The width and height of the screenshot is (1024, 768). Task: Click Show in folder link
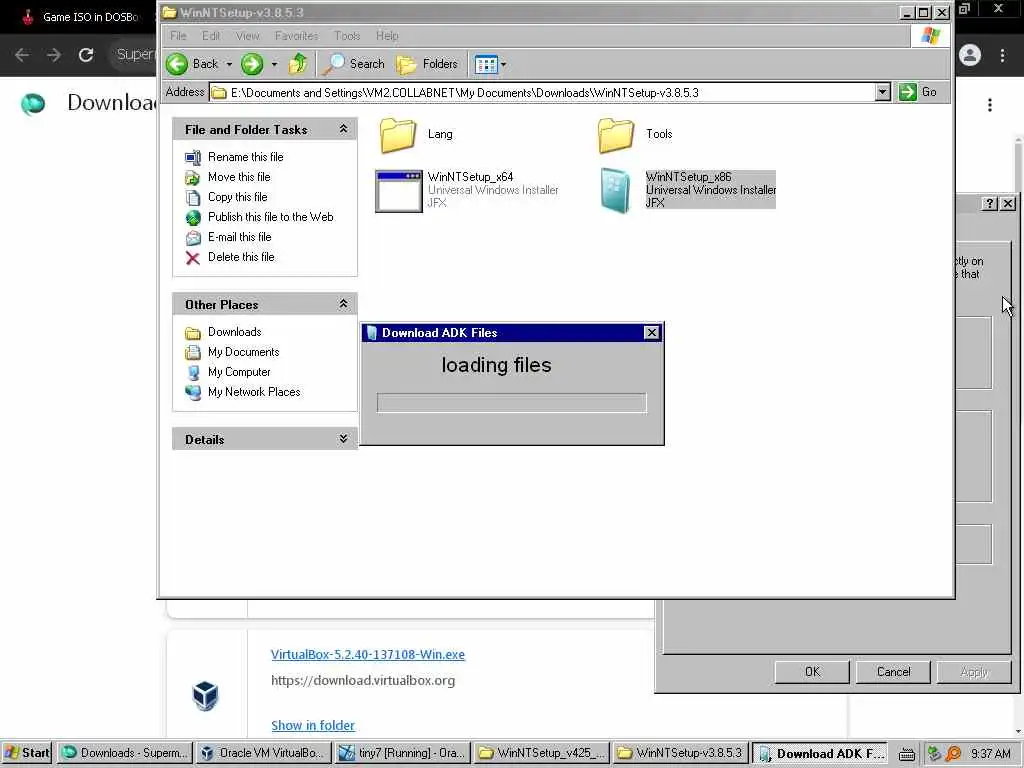point(313,726)
